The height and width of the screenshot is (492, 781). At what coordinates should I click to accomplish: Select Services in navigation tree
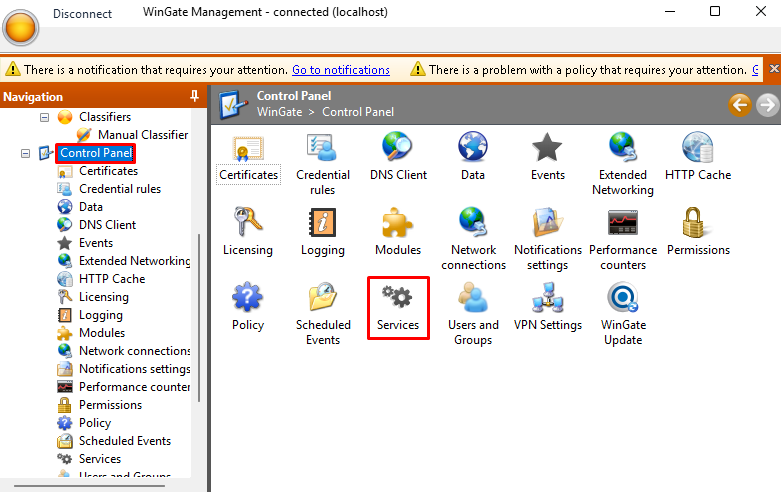click(100, 459)
